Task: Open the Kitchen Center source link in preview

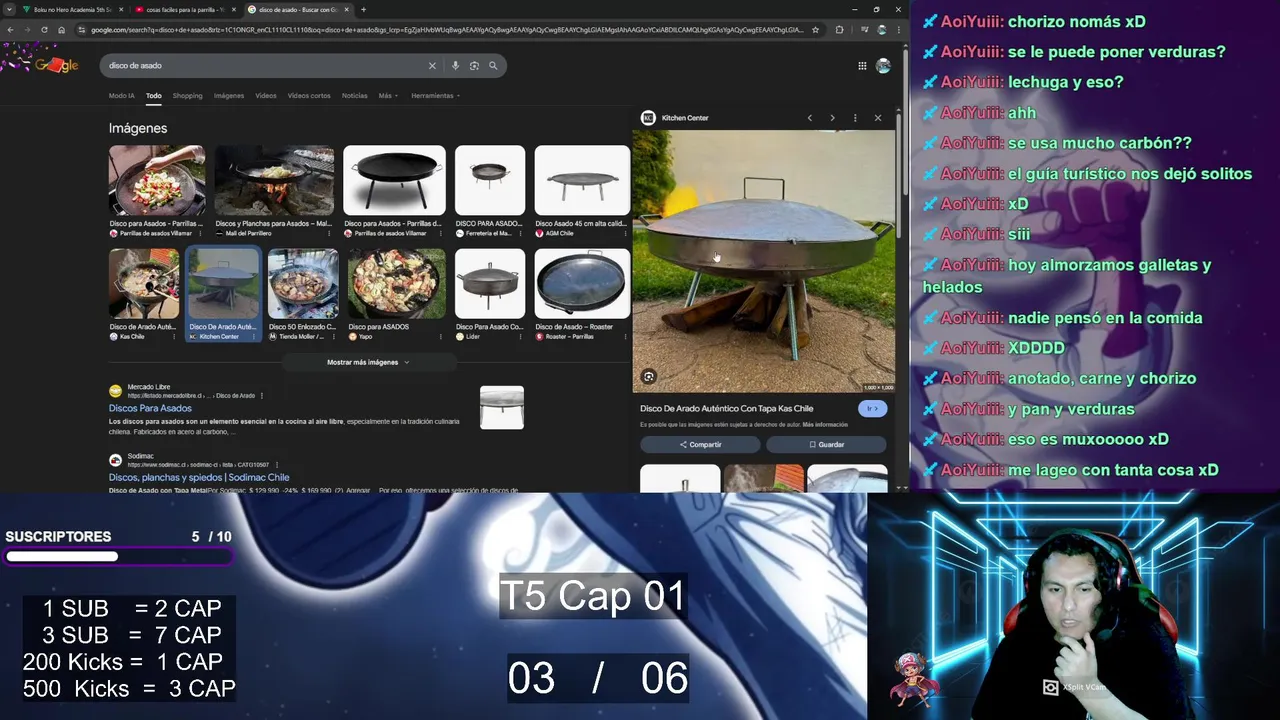Action: (x=675, y=118)
